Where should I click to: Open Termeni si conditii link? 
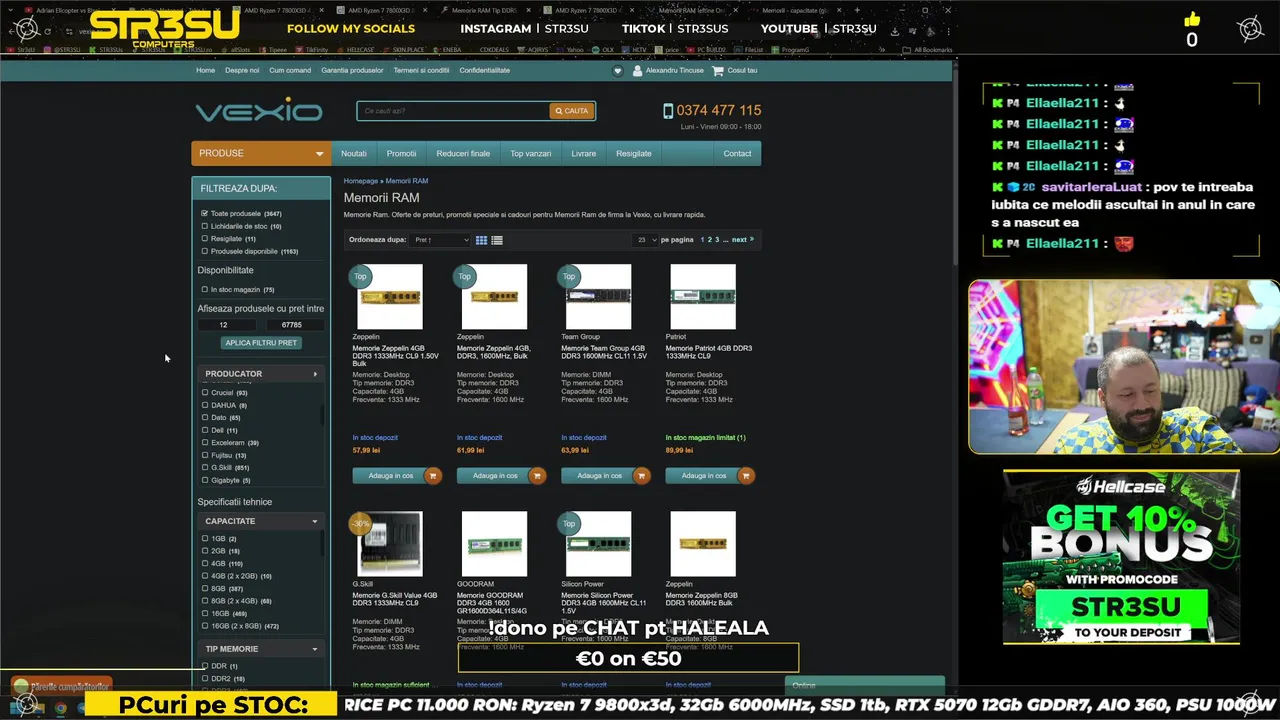coord(421,71)
